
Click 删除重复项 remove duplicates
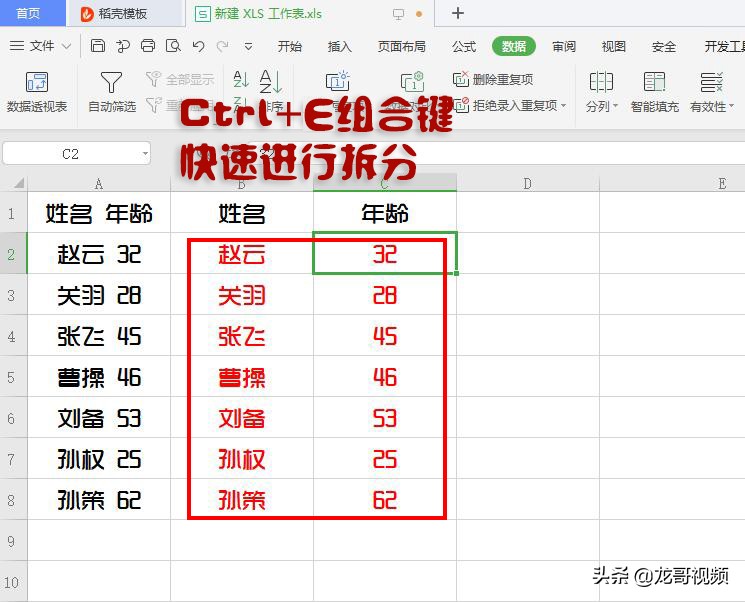[x=493, y=79]
